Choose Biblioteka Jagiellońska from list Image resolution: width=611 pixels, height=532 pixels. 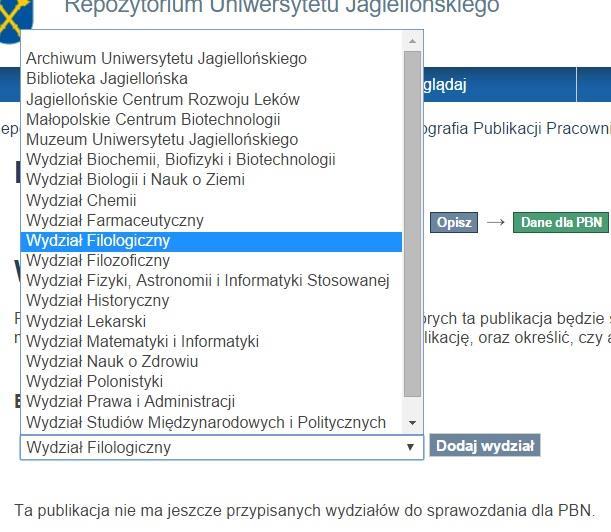[211, 79]
